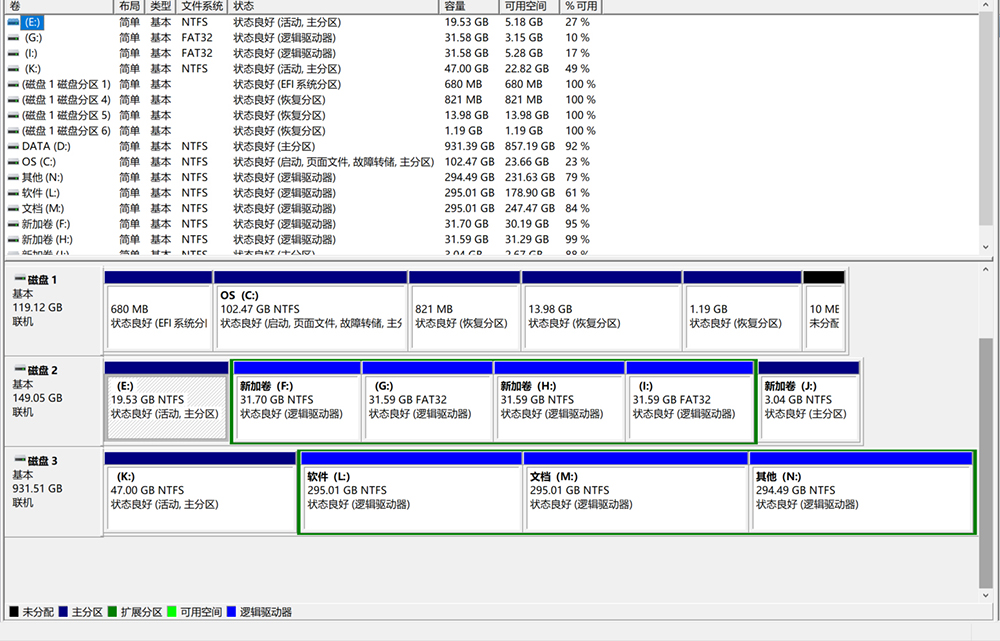Click 软件 (L:) drive icon in volume list
Viewport: 1000px width, 641px height.
[x=12, y=193]
